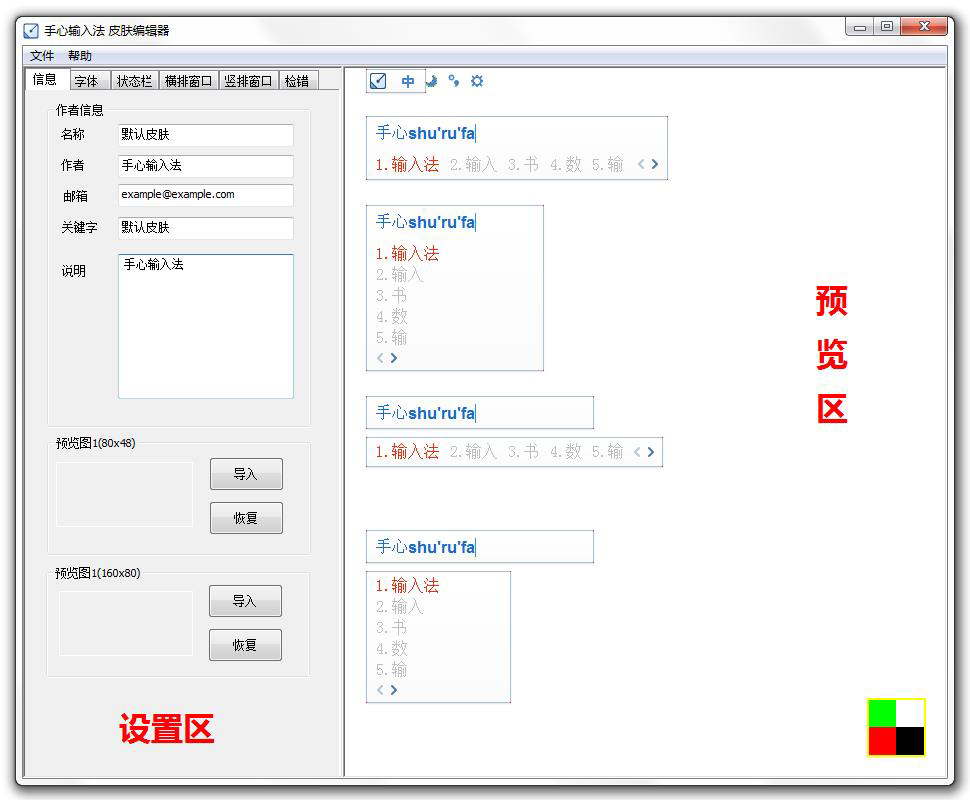Click the skin editor logo in title bar
Image resolution: width=970 pixels, height=800 pixels.
pos(30,30)
